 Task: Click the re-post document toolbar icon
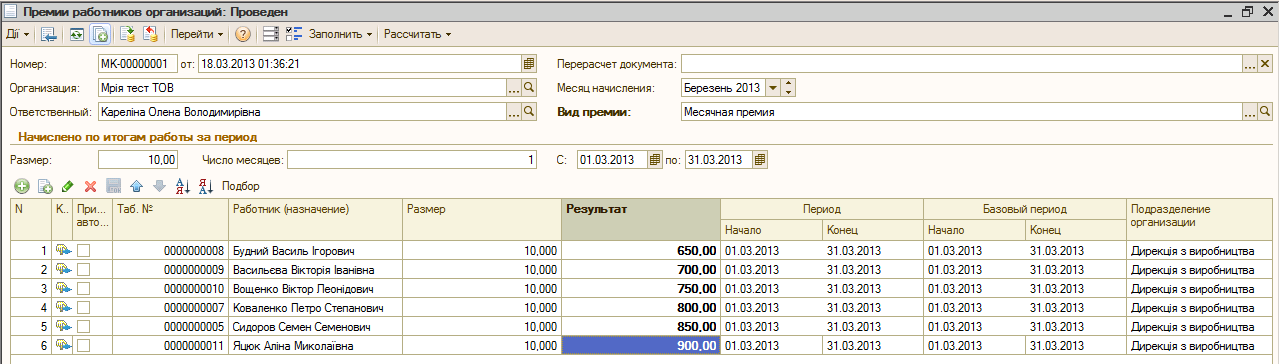(x=77, y=34)
